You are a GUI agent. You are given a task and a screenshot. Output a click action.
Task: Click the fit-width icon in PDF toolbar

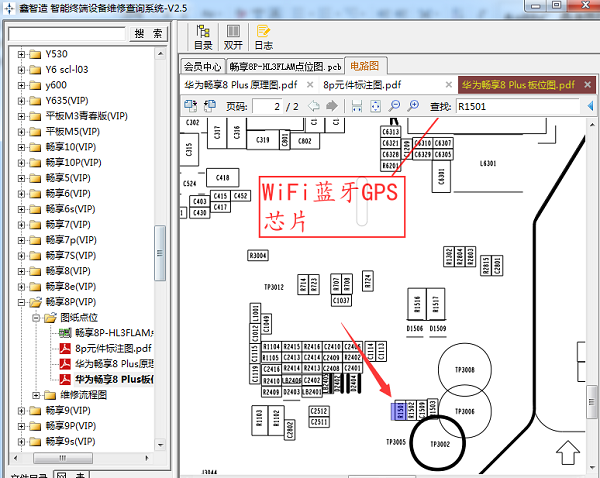[357, 106]
